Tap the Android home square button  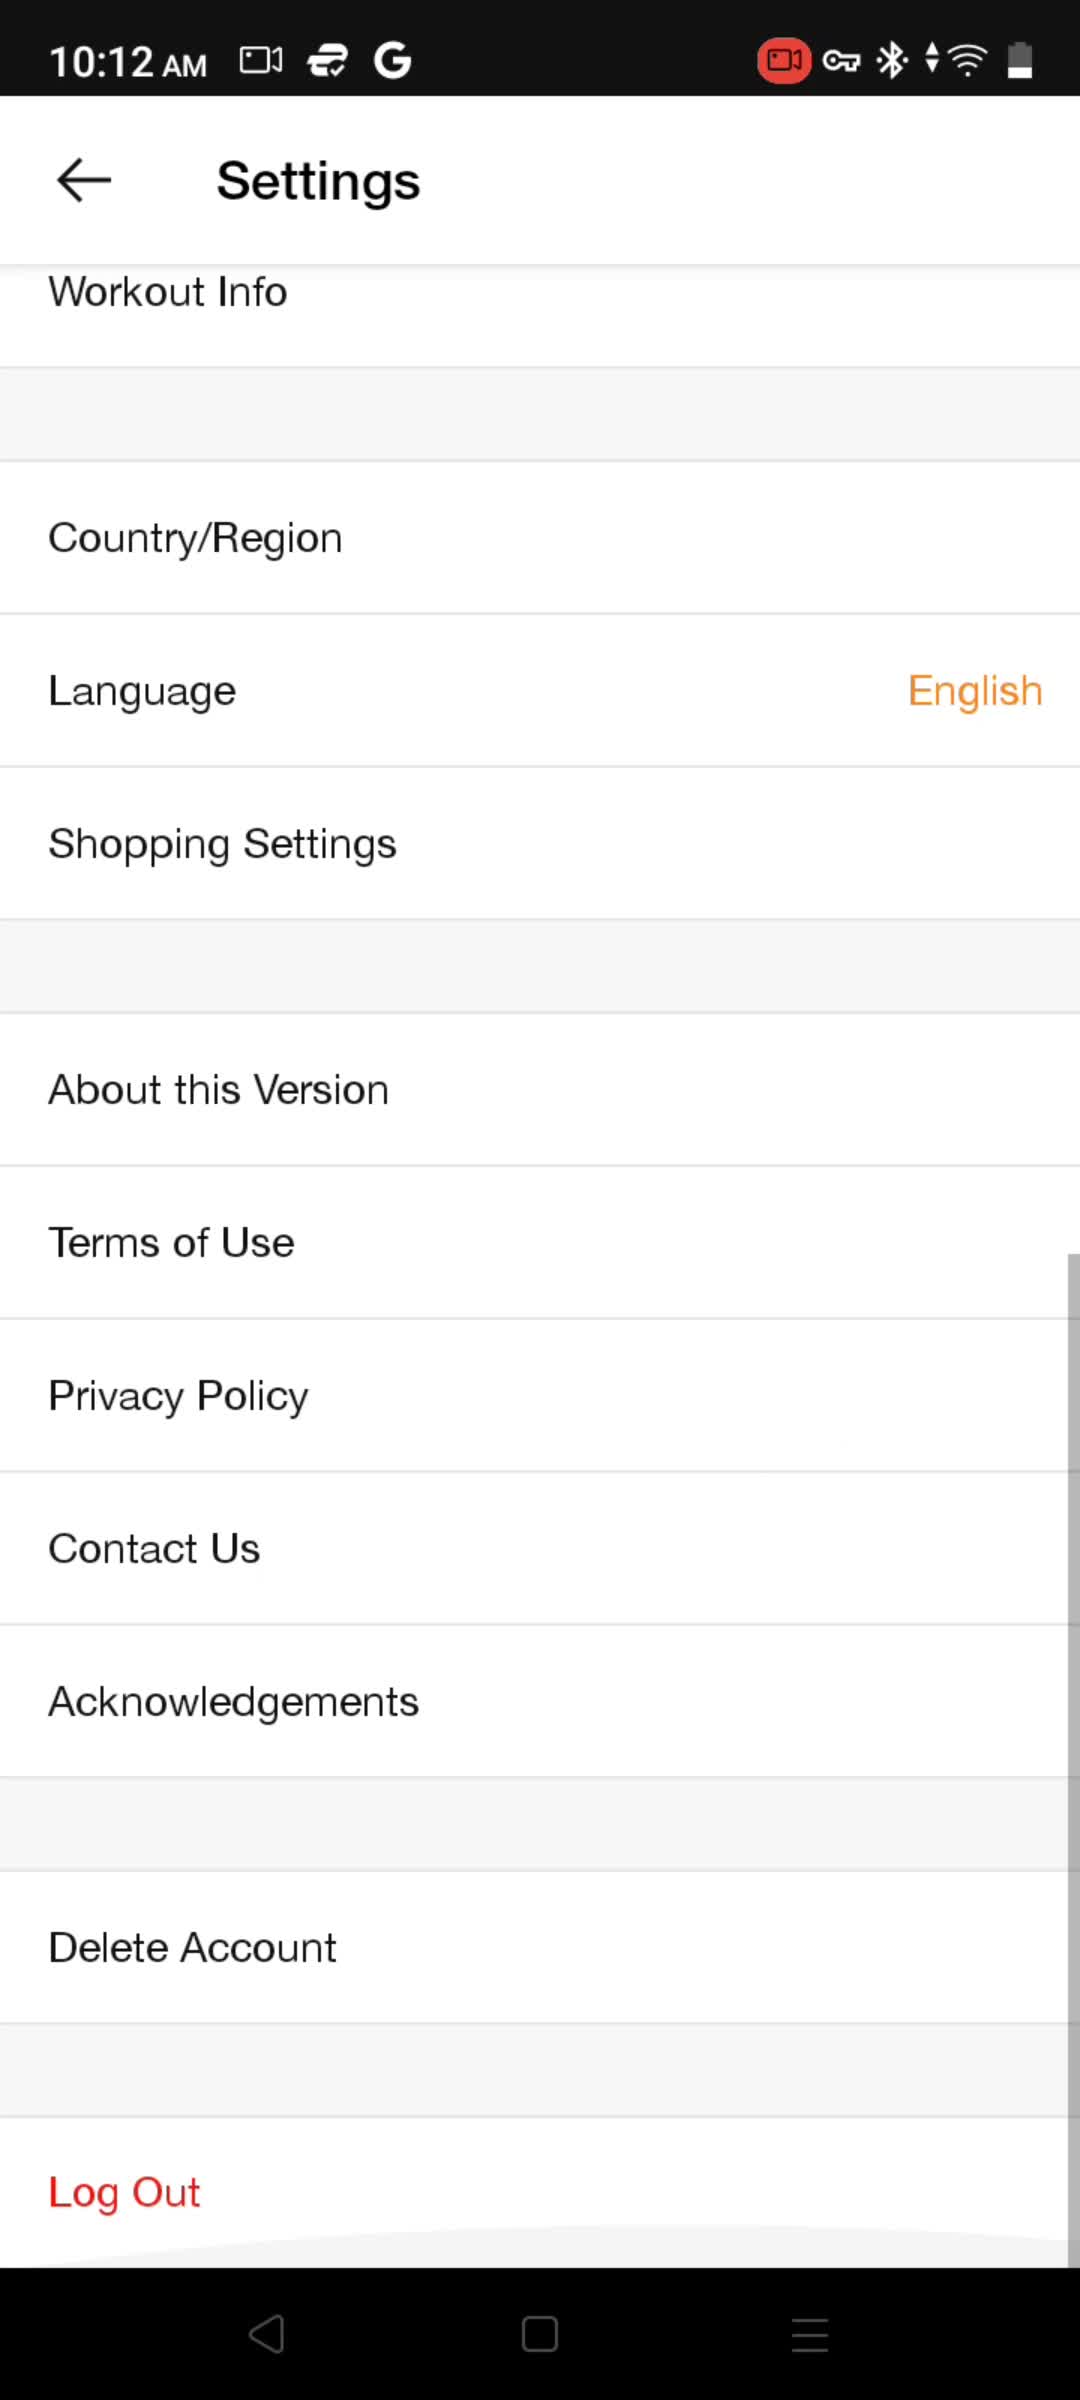pyautogui.click(x=540, y=2334)
